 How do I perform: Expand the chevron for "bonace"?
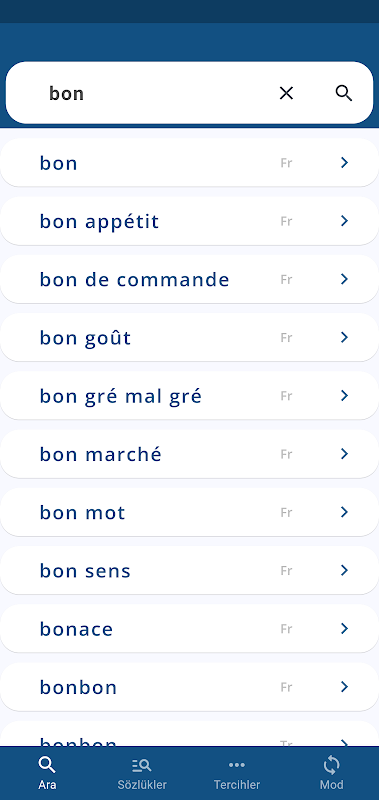(x=344, y=629)
